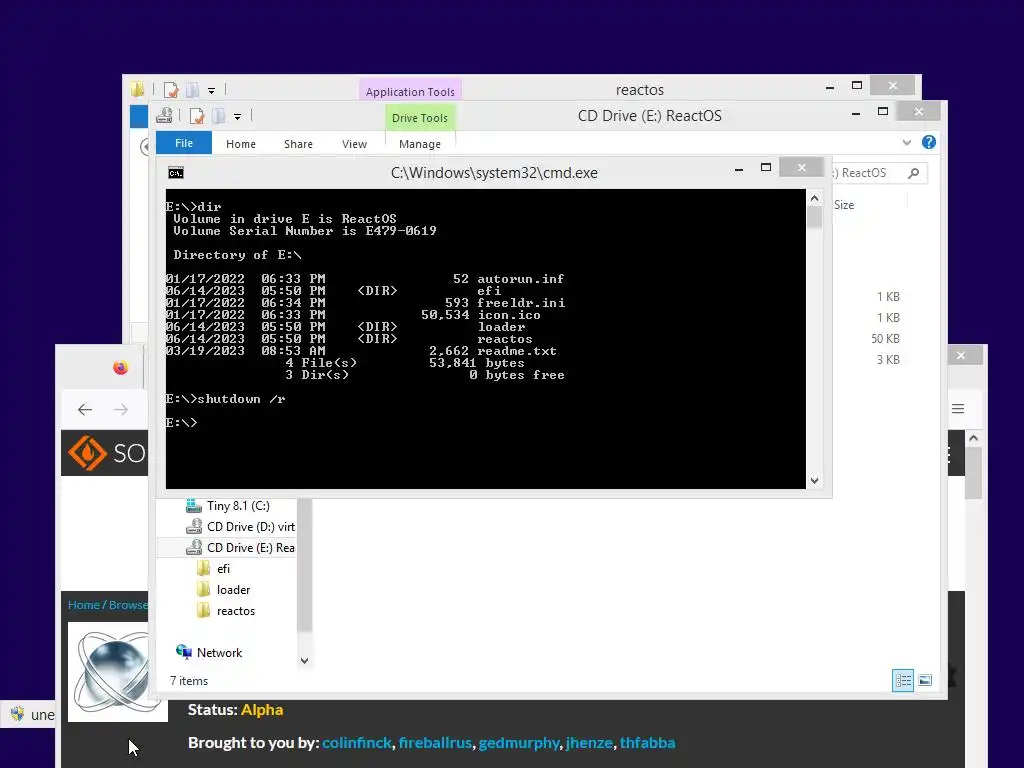Image resolution: width=1024 pixels, height=768 pixels.
Task: Click the Size column header
Action: (x=844, y=204)
